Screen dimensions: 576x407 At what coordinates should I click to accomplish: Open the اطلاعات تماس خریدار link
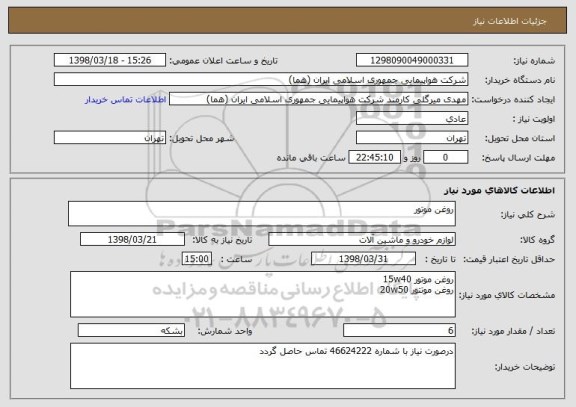point(126,100)
